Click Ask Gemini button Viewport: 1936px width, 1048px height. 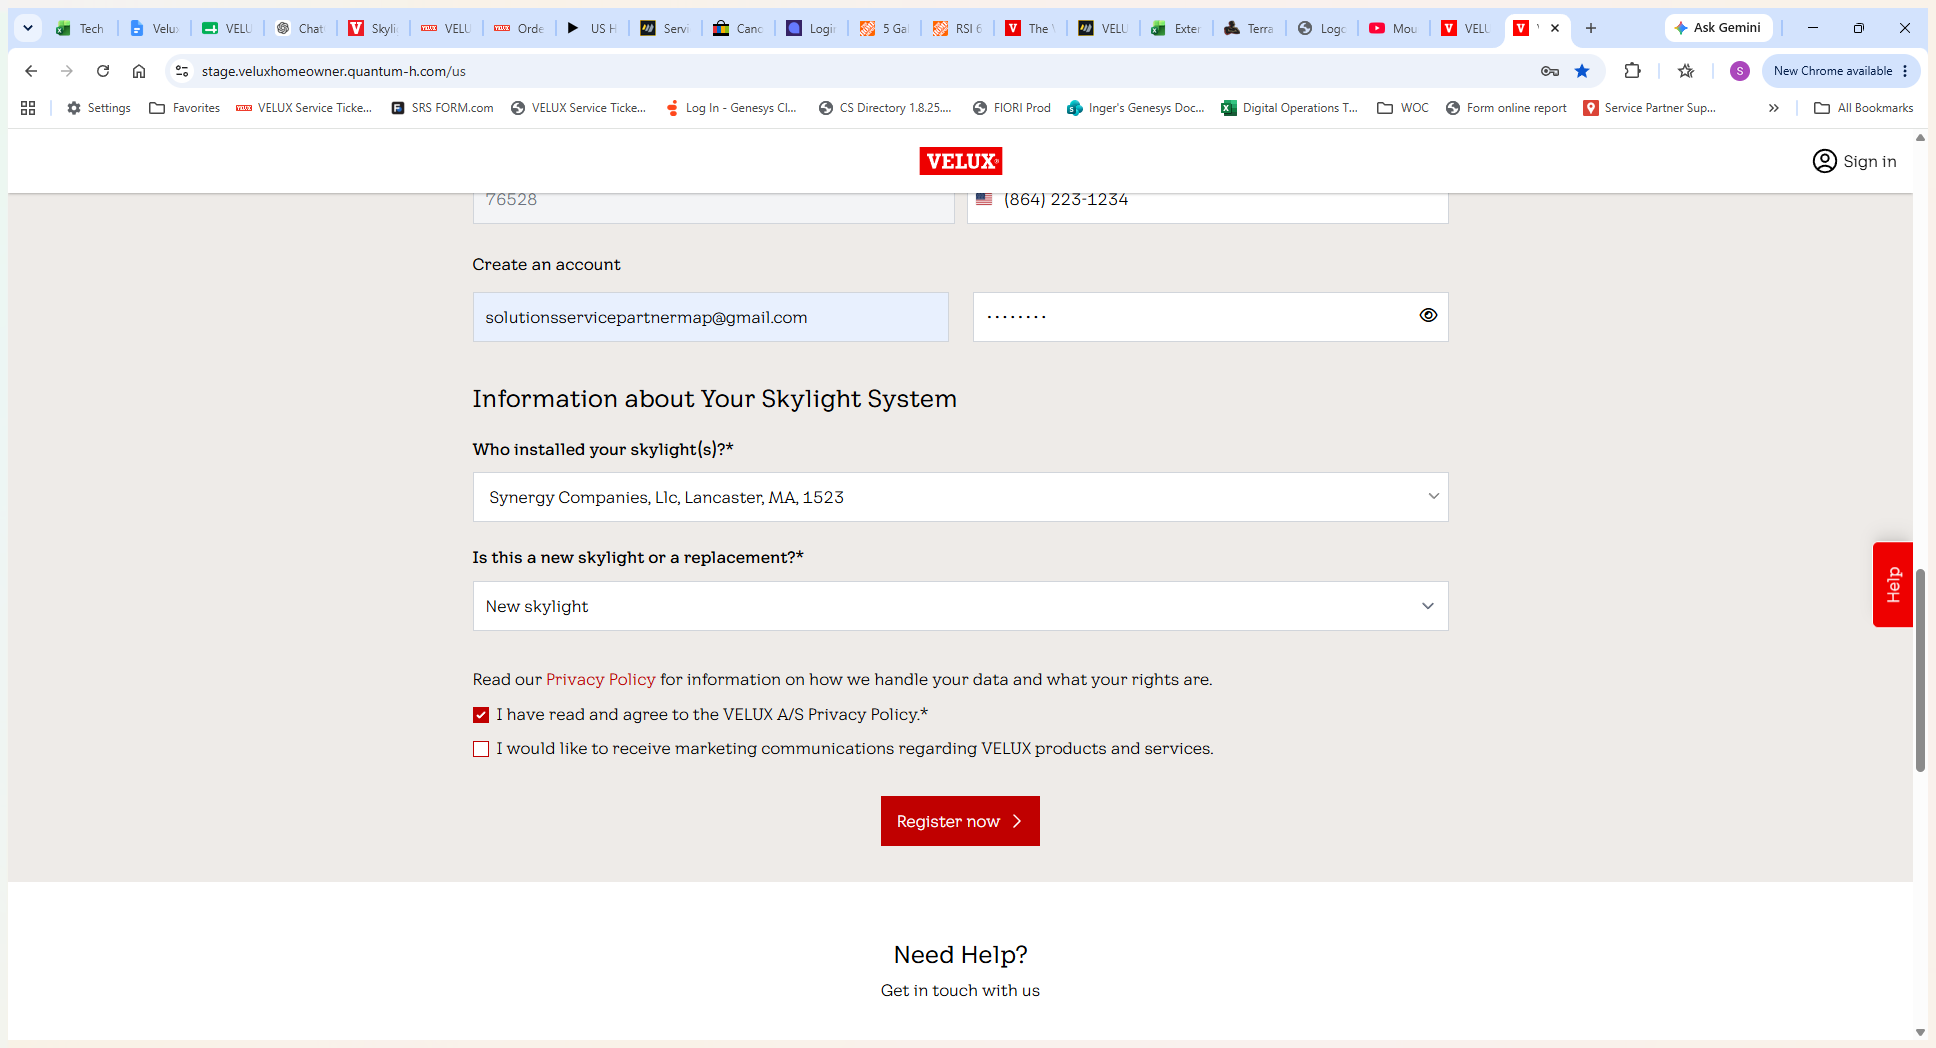pyautogui.click(x=1718, y=28)
